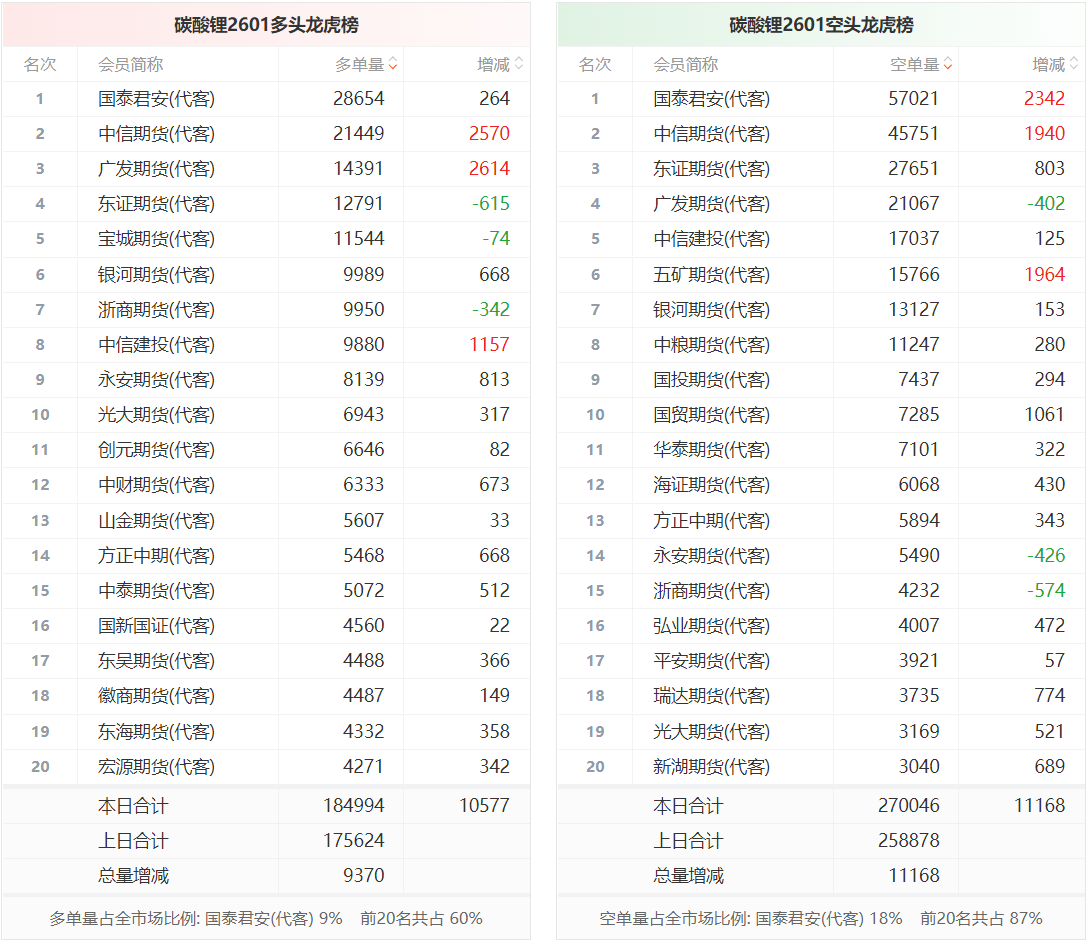The width and height of the screenshot is (1089, 944).
Task: Click 多单量 column header
Action: click(x=360, y=65)
